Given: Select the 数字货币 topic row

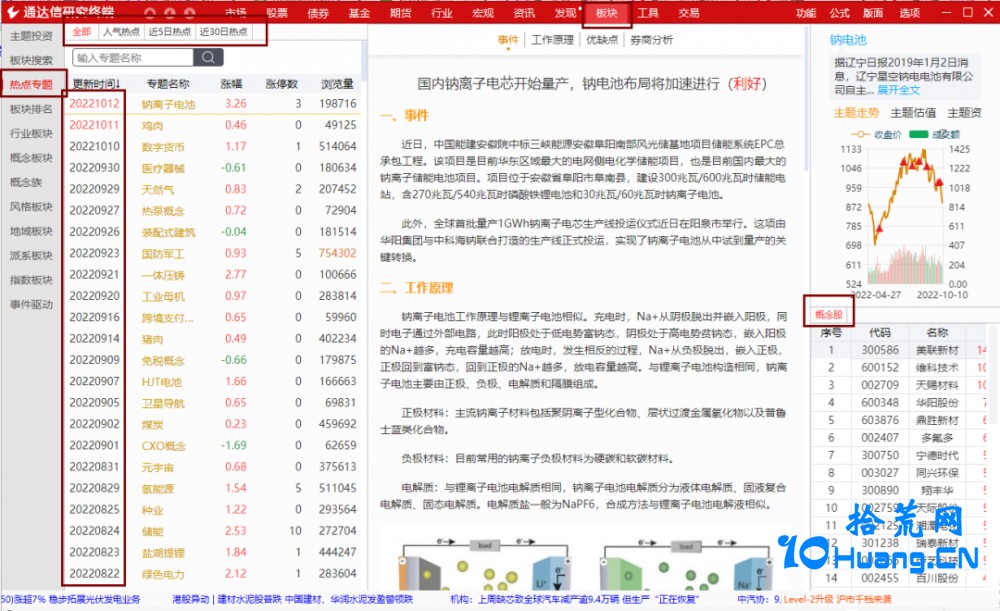Looking at the screenshot, I should 212,146.
